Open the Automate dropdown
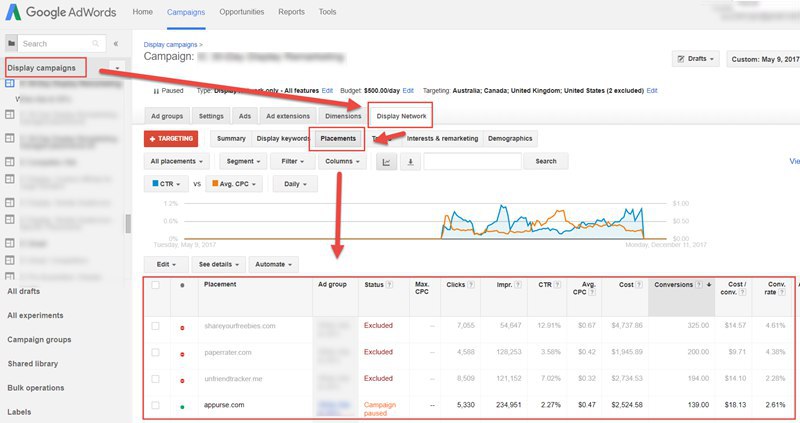The image size is (800, 423). point(273,265)
